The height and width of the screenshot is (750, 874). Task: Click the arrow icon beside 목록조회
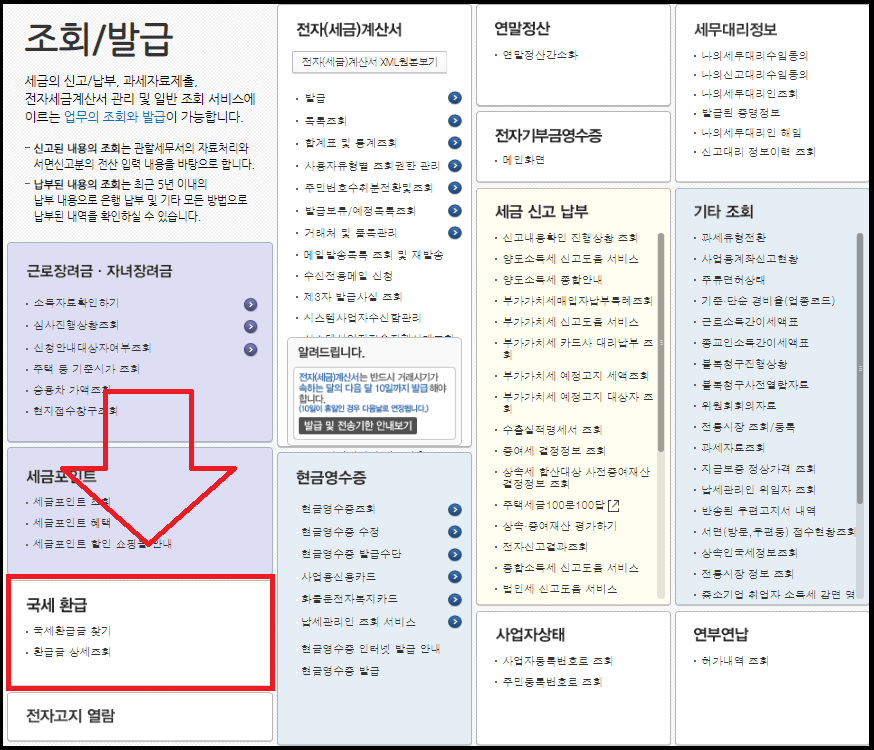click(455, 120)
